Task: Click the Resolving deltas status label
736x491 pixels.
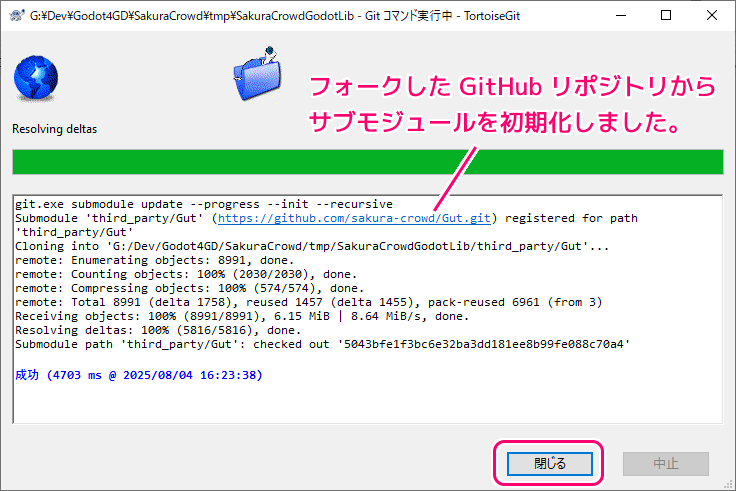Action: [x=54, y=129]
